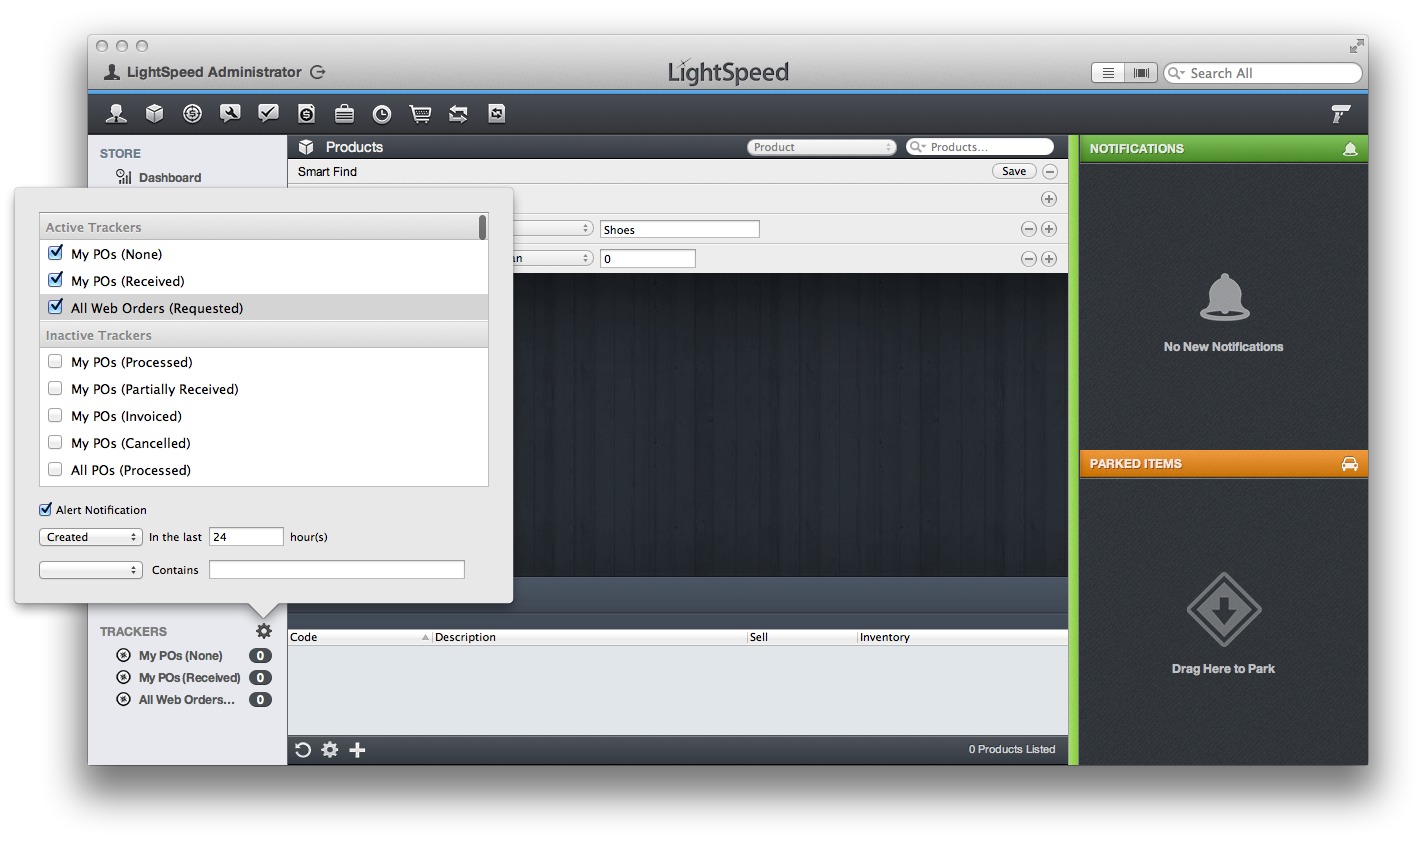Open search options in Search All field

[1176, 73]
